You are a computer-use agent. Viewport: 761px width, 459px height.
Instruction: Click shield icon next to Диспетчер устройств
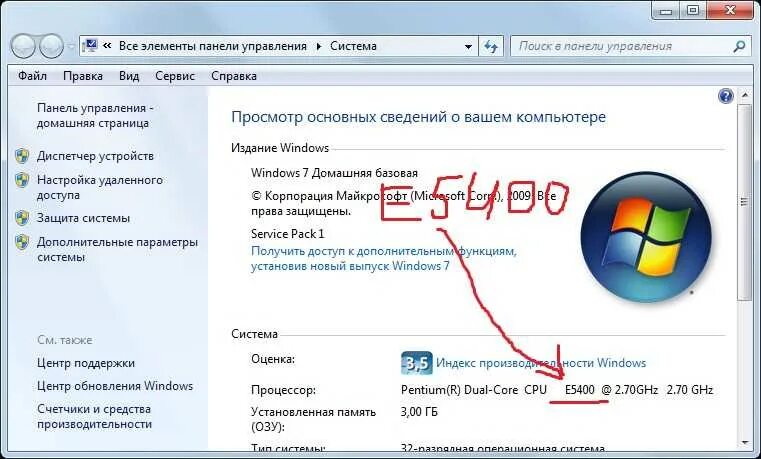point(22,156)
